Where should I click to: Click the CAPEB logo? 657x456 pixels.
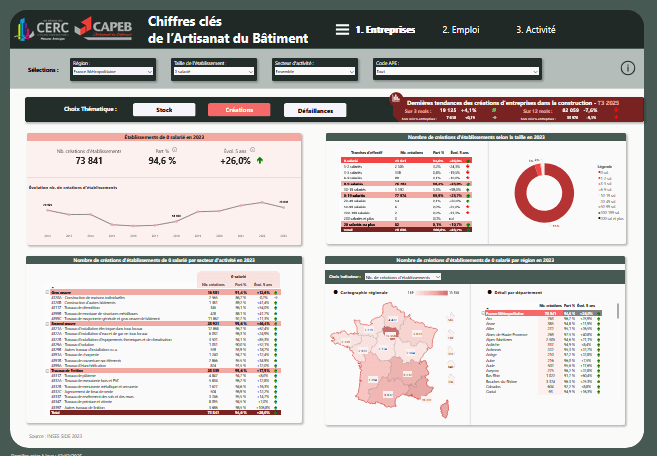point(104,28)
